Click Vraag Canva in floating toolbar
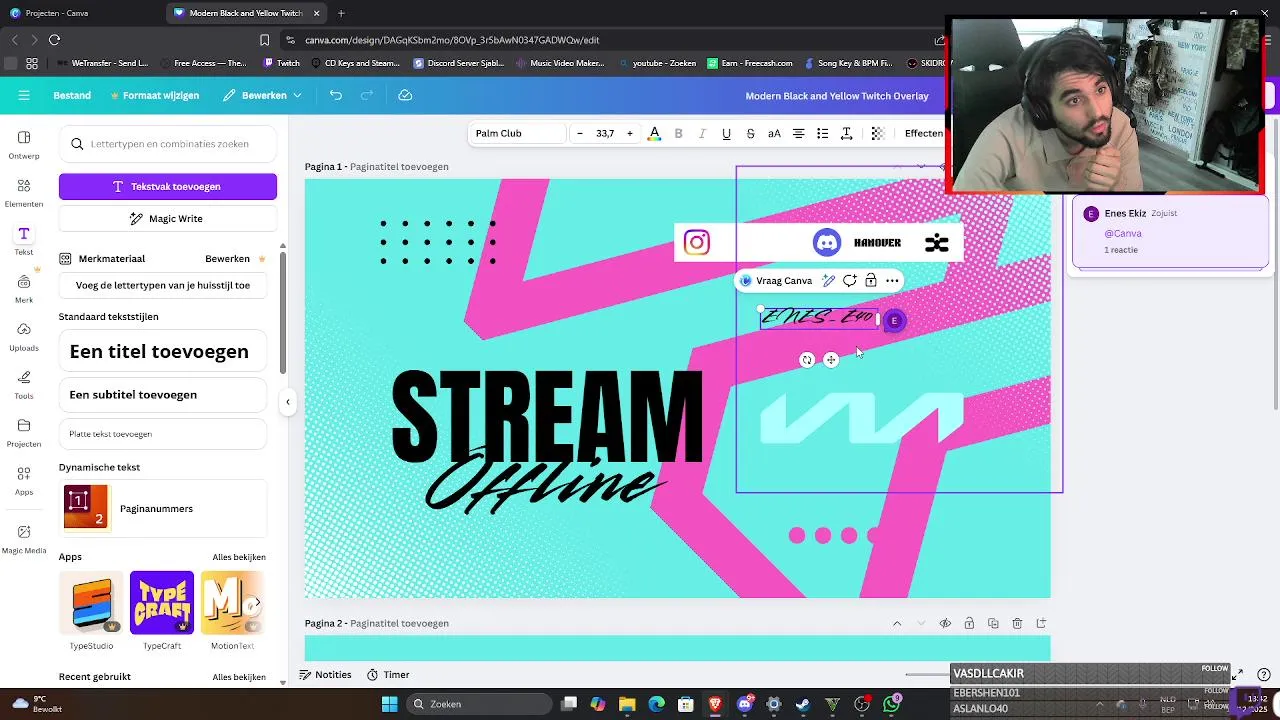Viewport: 1280px width, 720px height. (x=776, y=281)
